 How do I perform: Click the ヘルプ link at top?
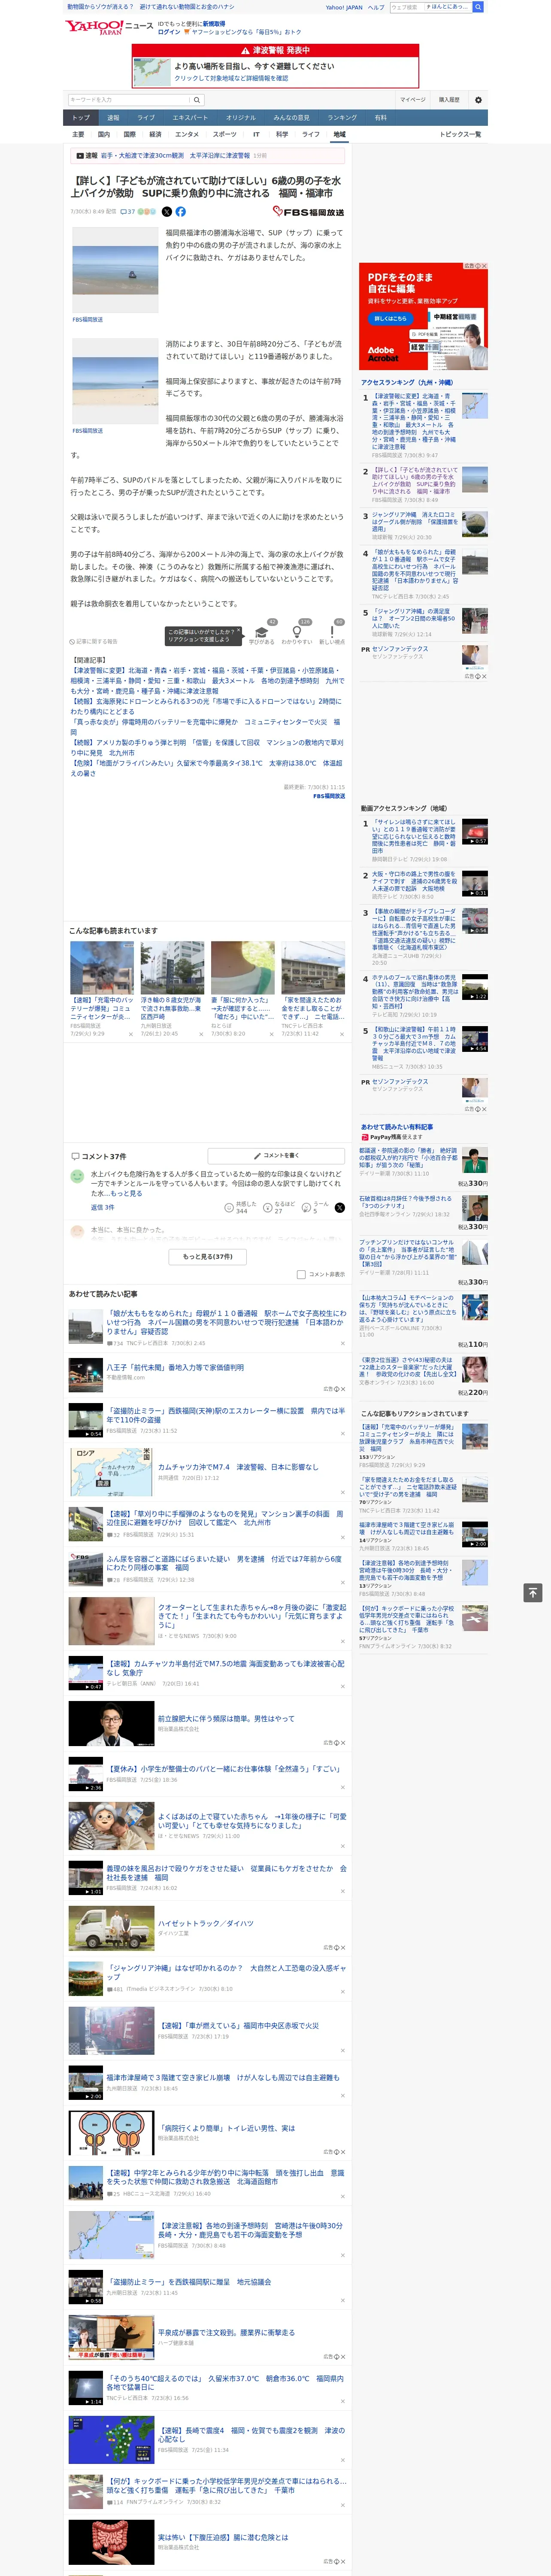[x=375, y=7]
